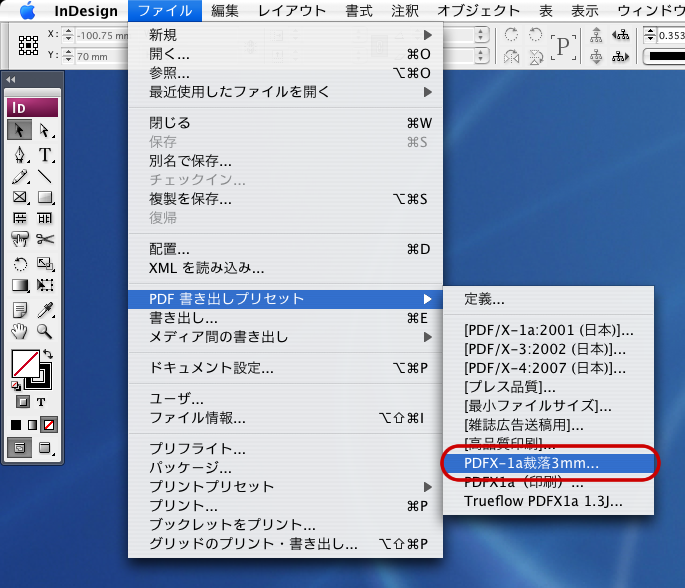Apply the black color button
Viewport: 685px width, 588px height.
coord(16,425)
